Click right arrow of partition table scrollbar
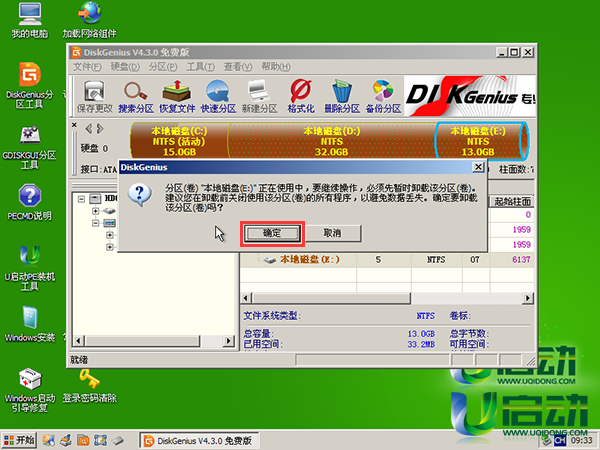Screen dimensions: 600x450 [x=528, y=298]
